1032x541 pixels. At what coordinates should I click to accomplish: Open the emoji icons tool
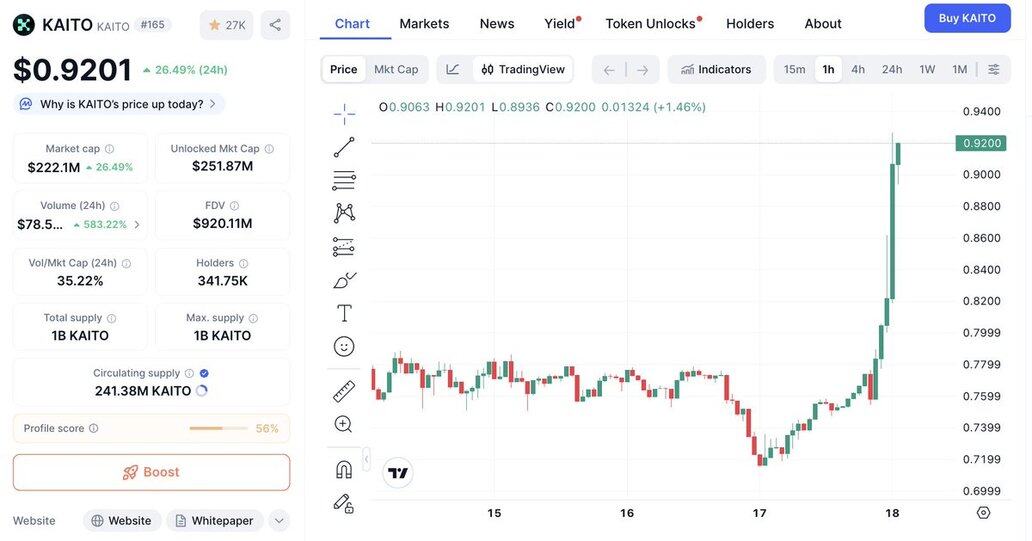click(344, 346)
